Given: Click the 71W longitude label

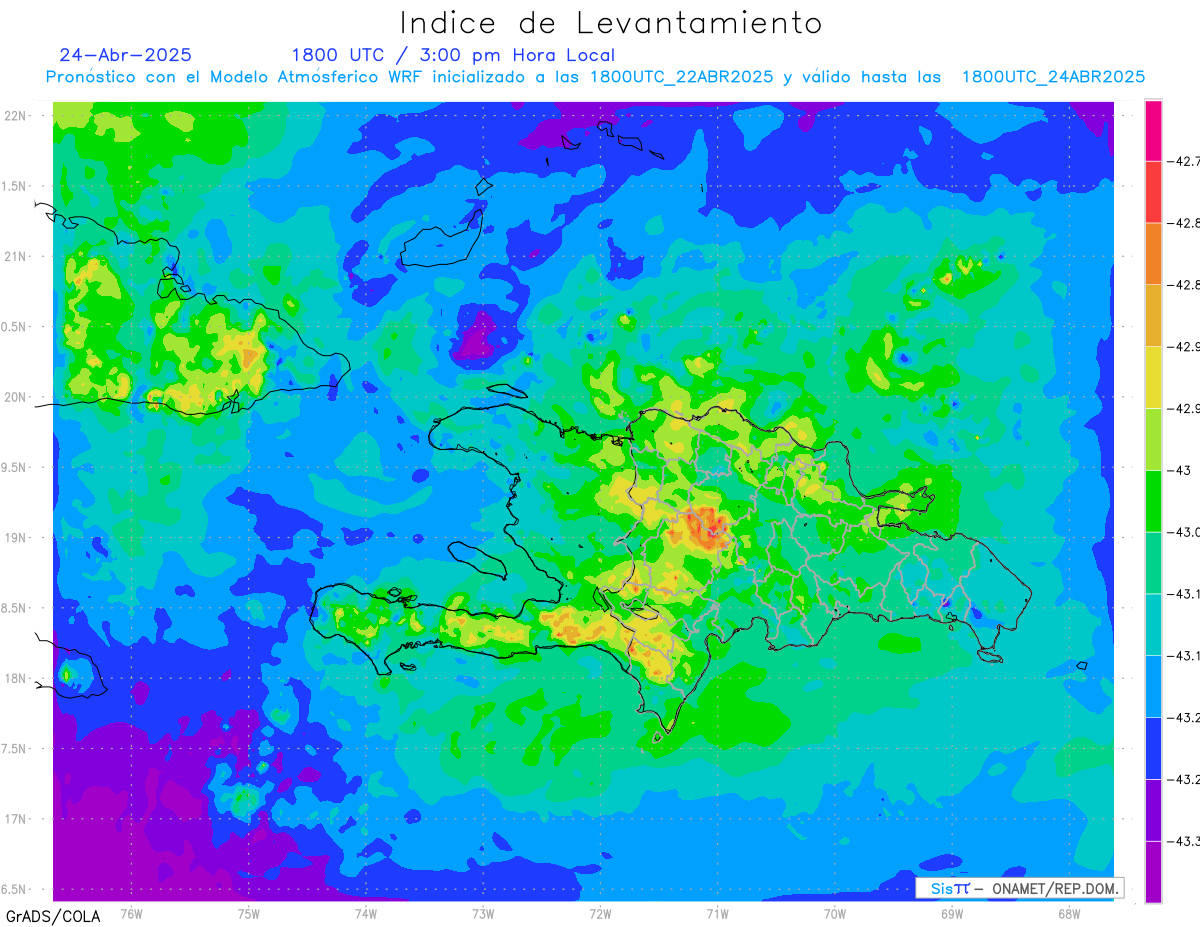Looking at the screenshot, I should (x=717, y=913).
